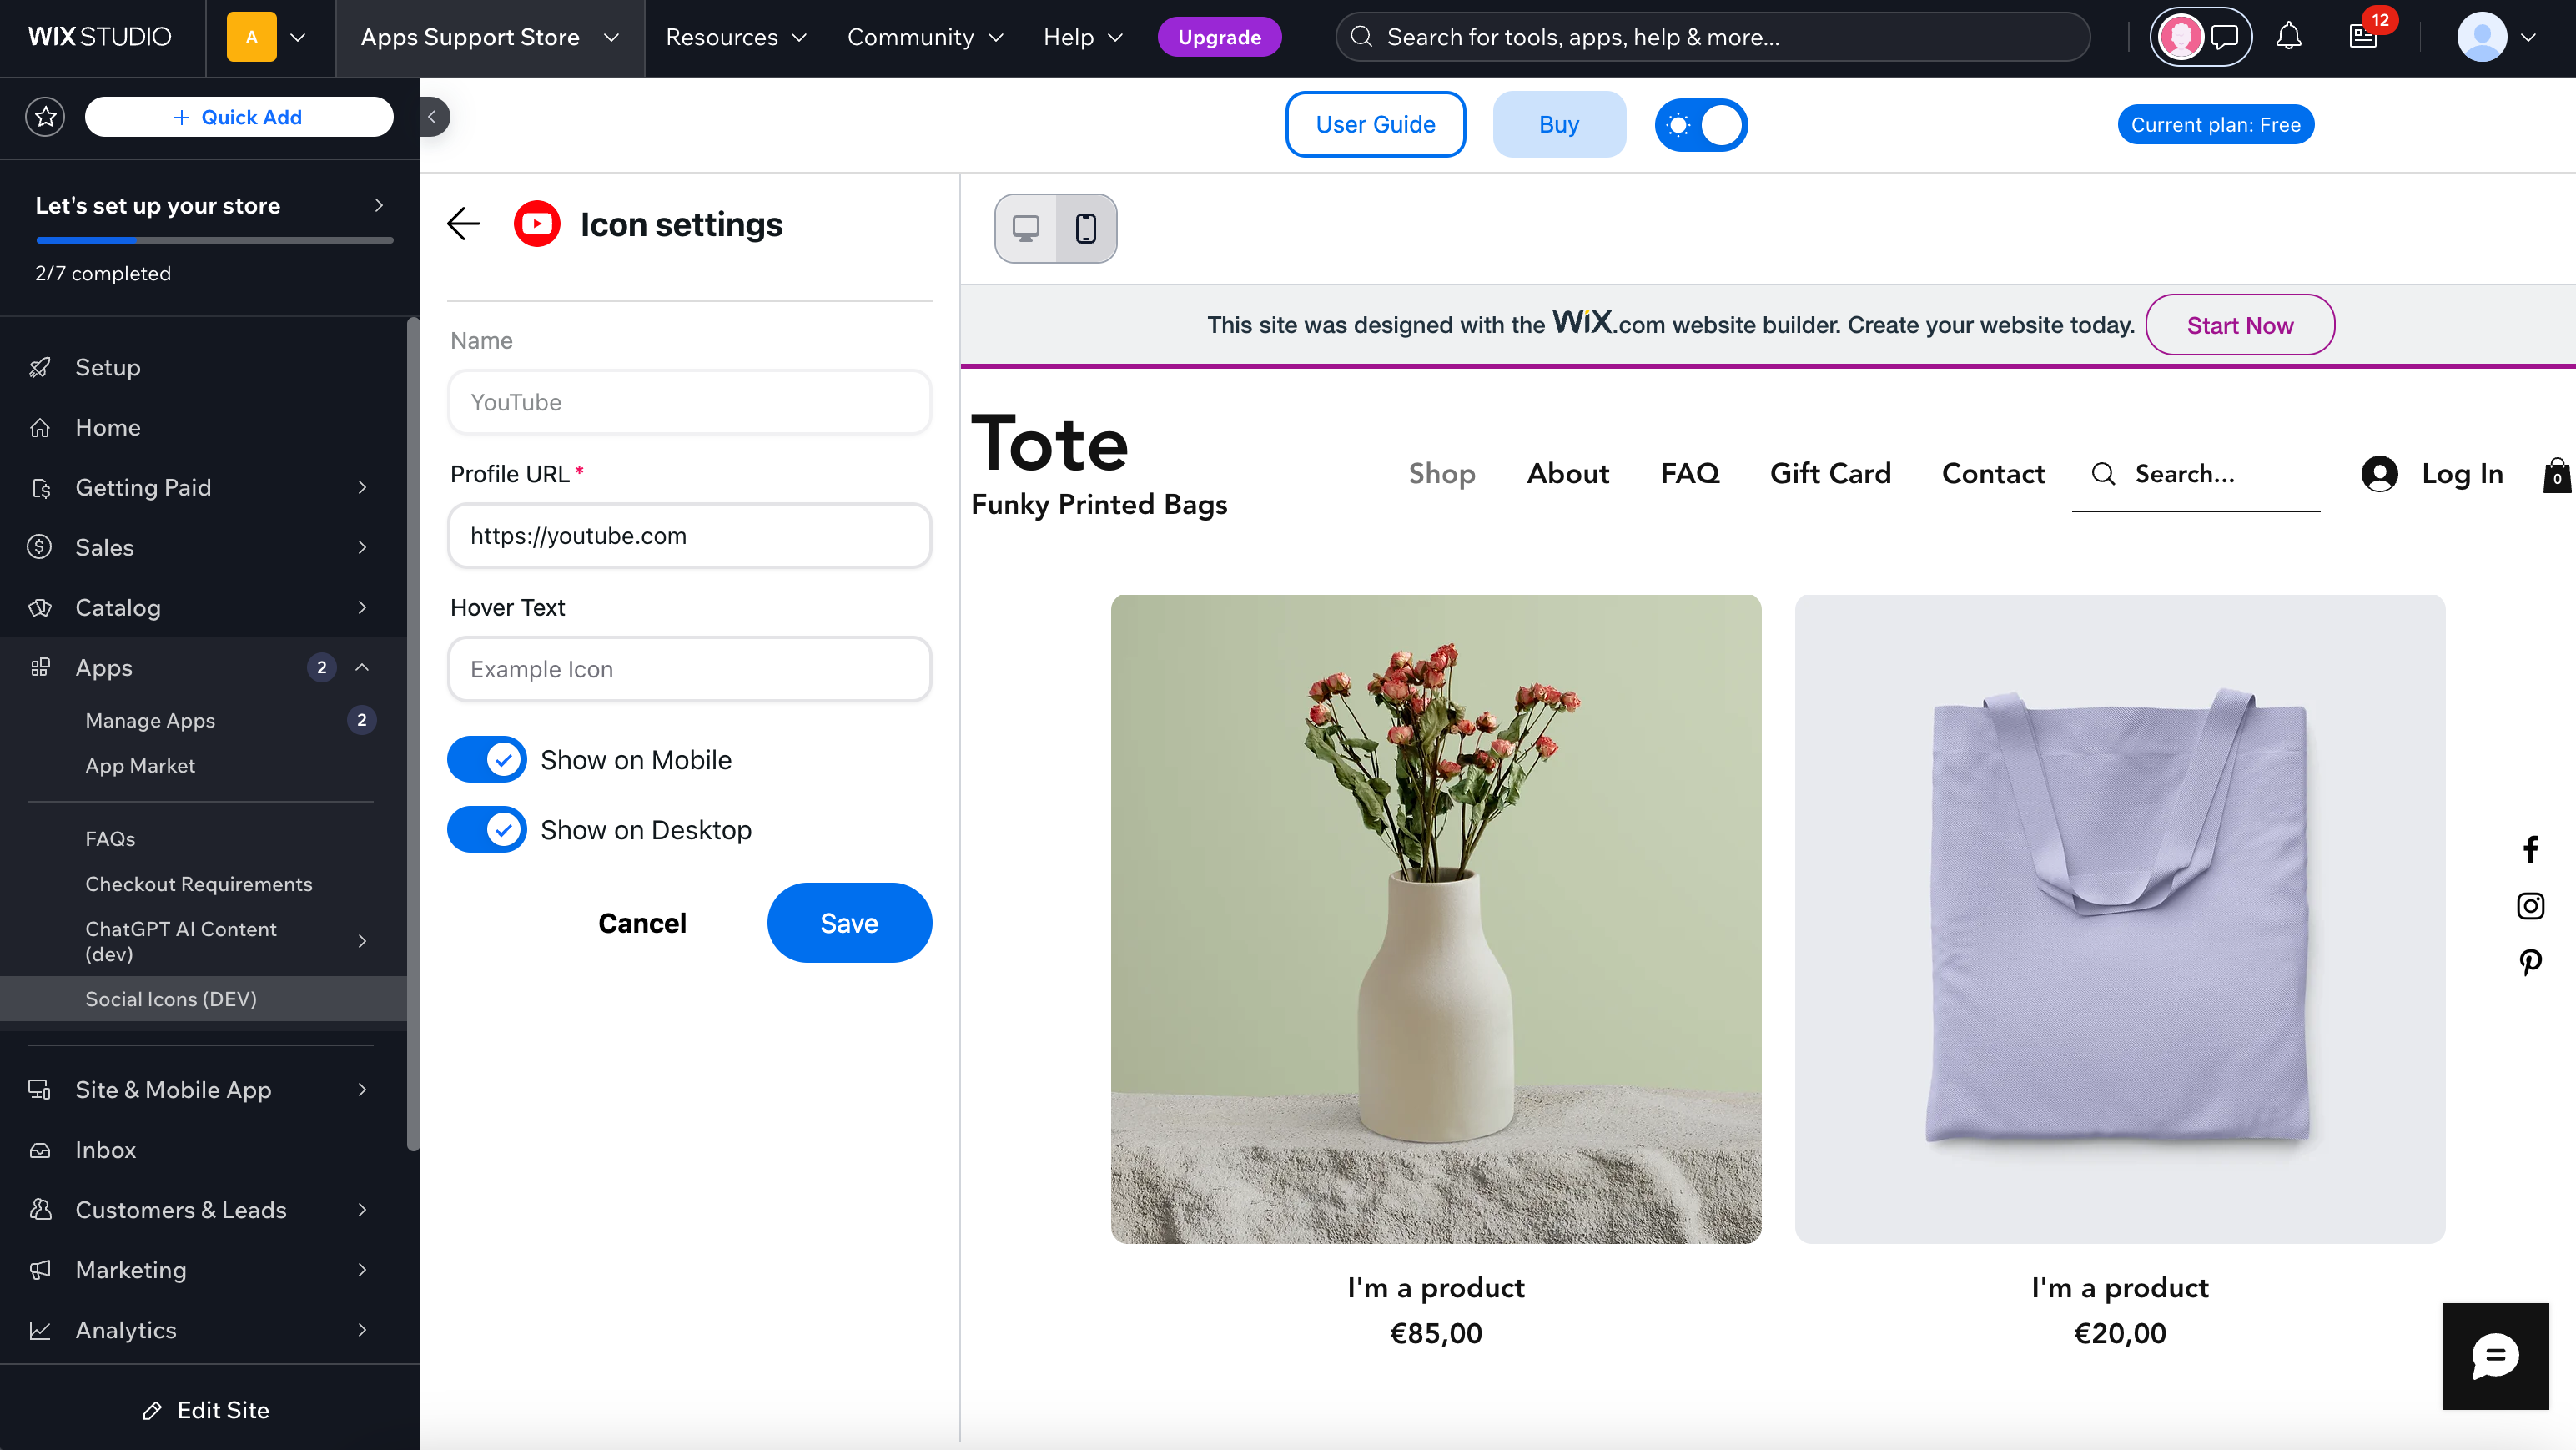Open the black chat widget button
This screenshot has height=1450, width=2576.
pyautogui.click(x=2496, y=1356)
